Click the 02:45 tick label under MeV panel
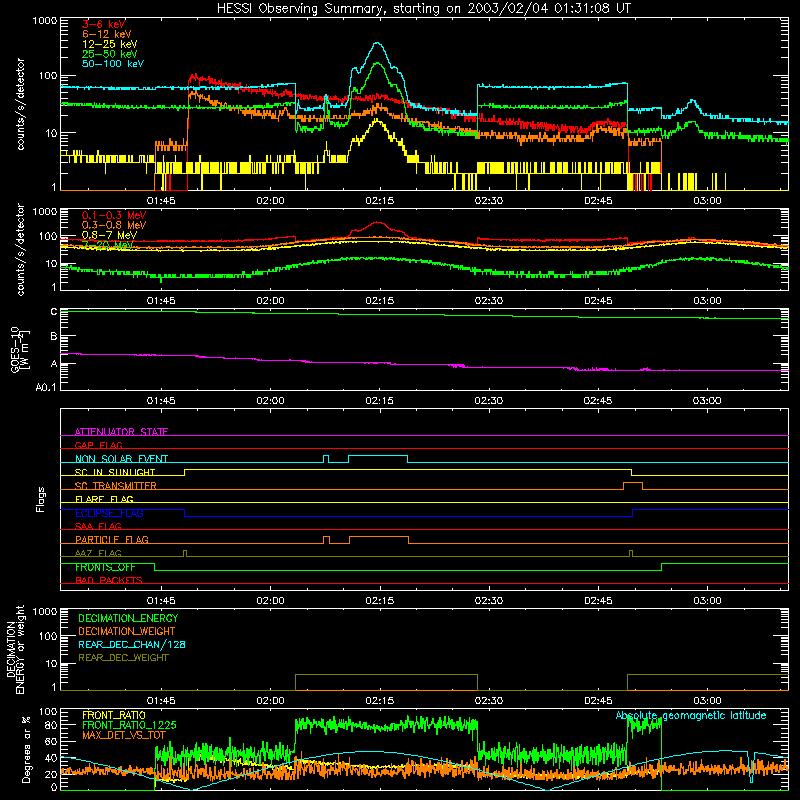 tap(598, 301)
